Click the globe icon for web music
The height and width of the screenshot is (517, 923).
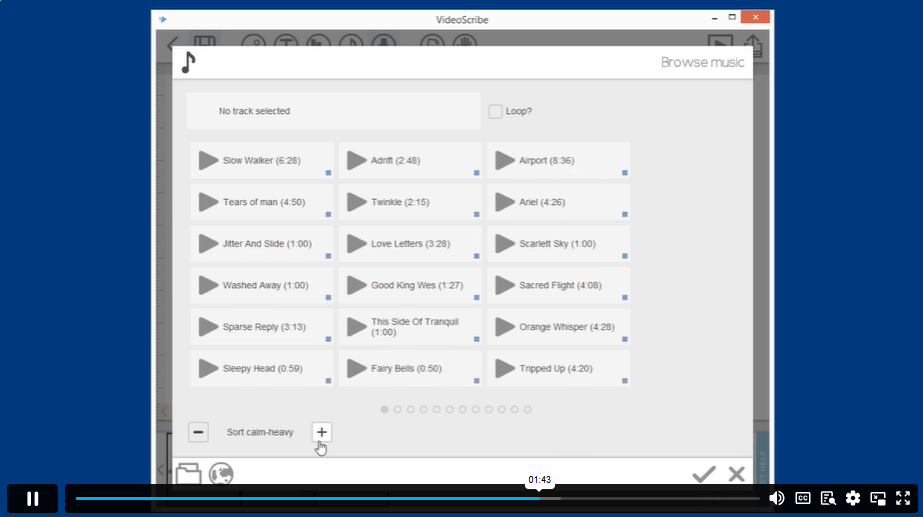221,474
